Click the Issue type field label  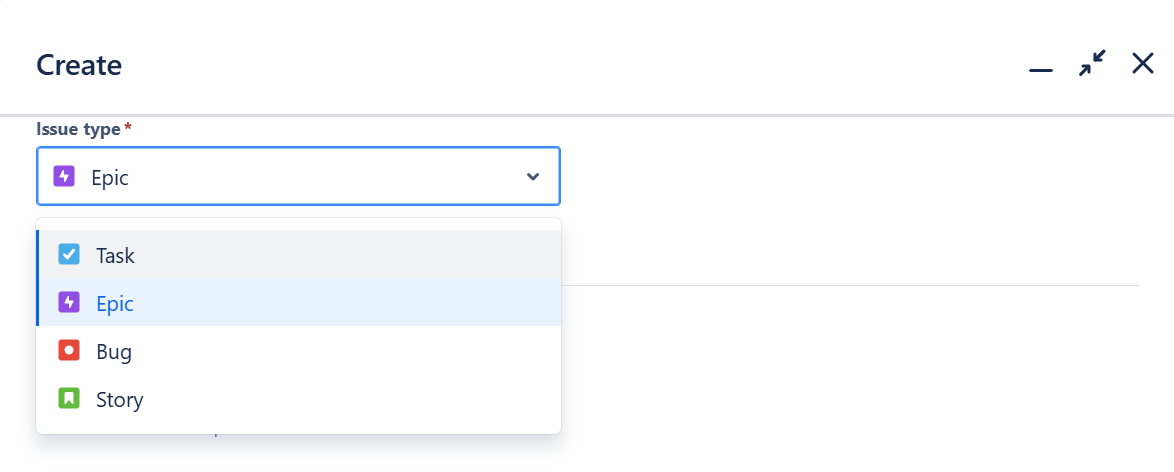point(78,130)
